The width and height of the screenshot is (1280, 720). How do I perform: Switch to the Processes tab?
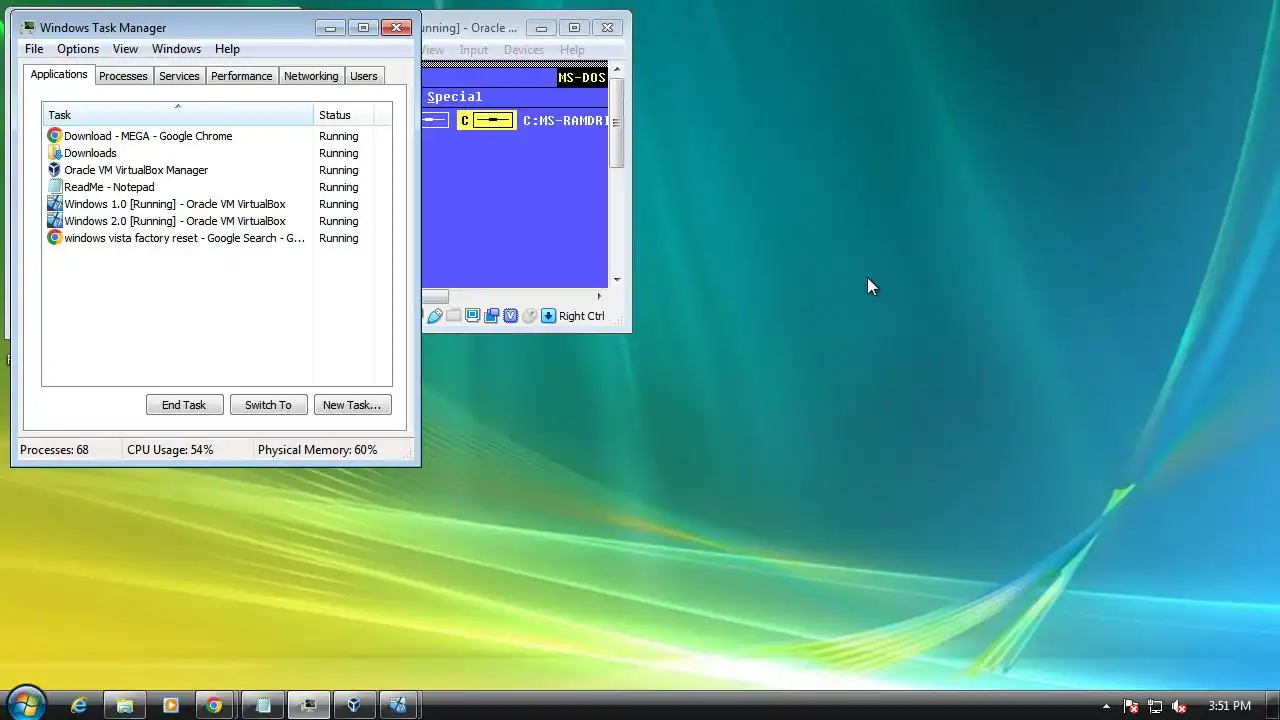123,76
